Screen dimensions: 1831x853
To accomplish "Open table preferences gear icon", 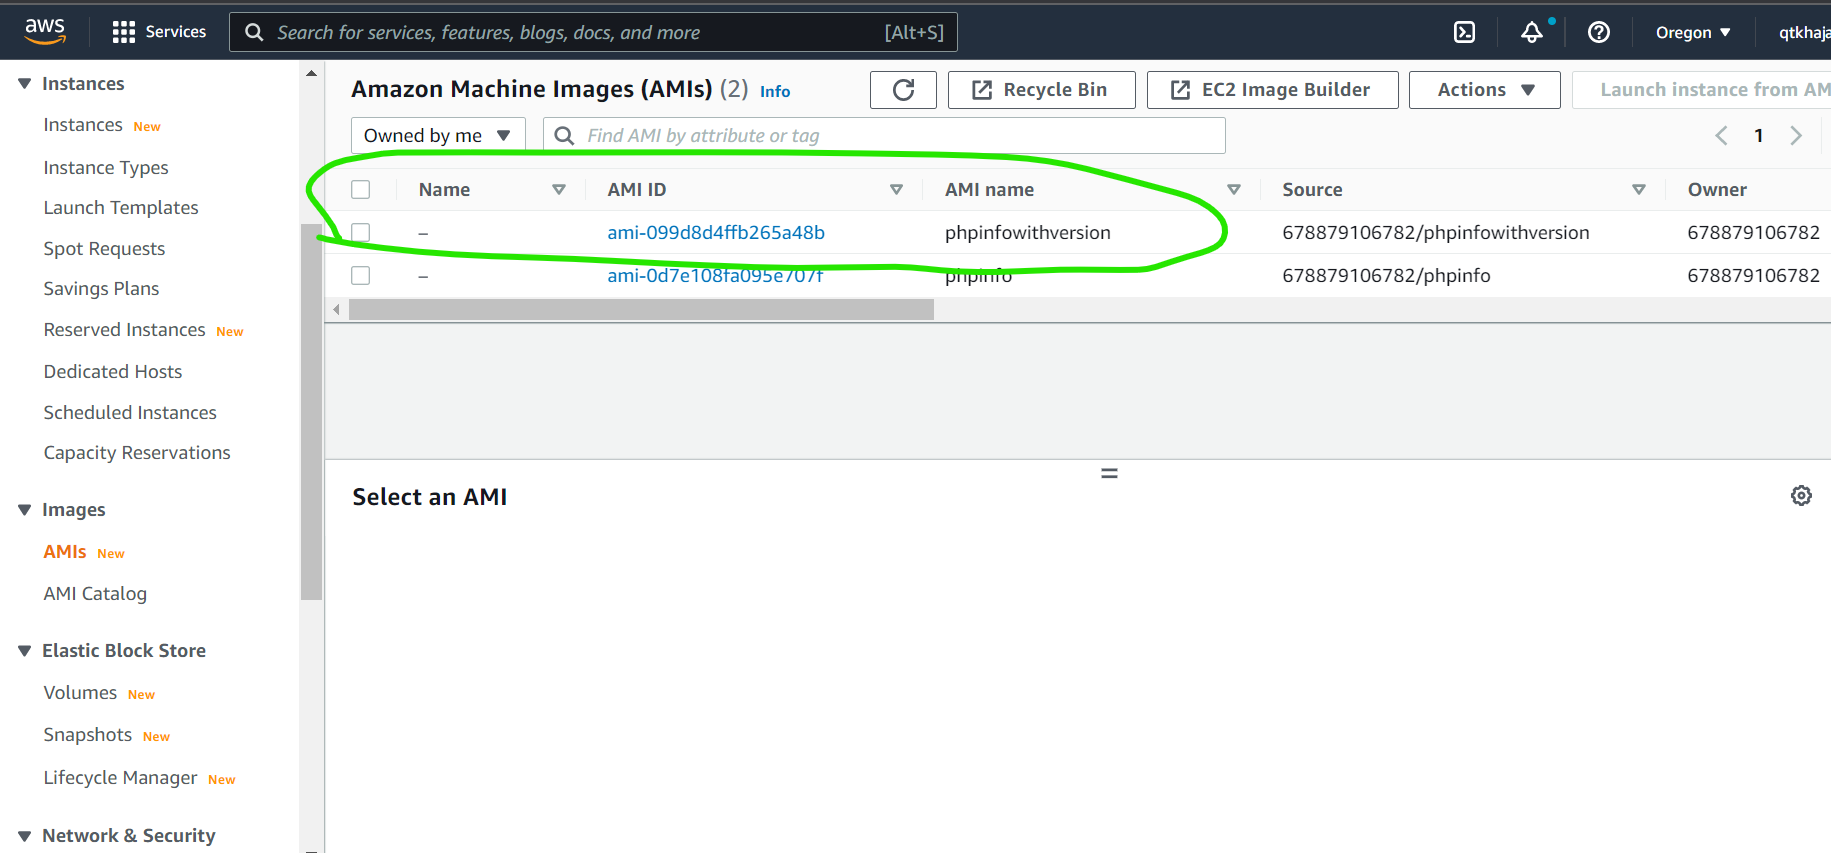I will pos(1800,496).
